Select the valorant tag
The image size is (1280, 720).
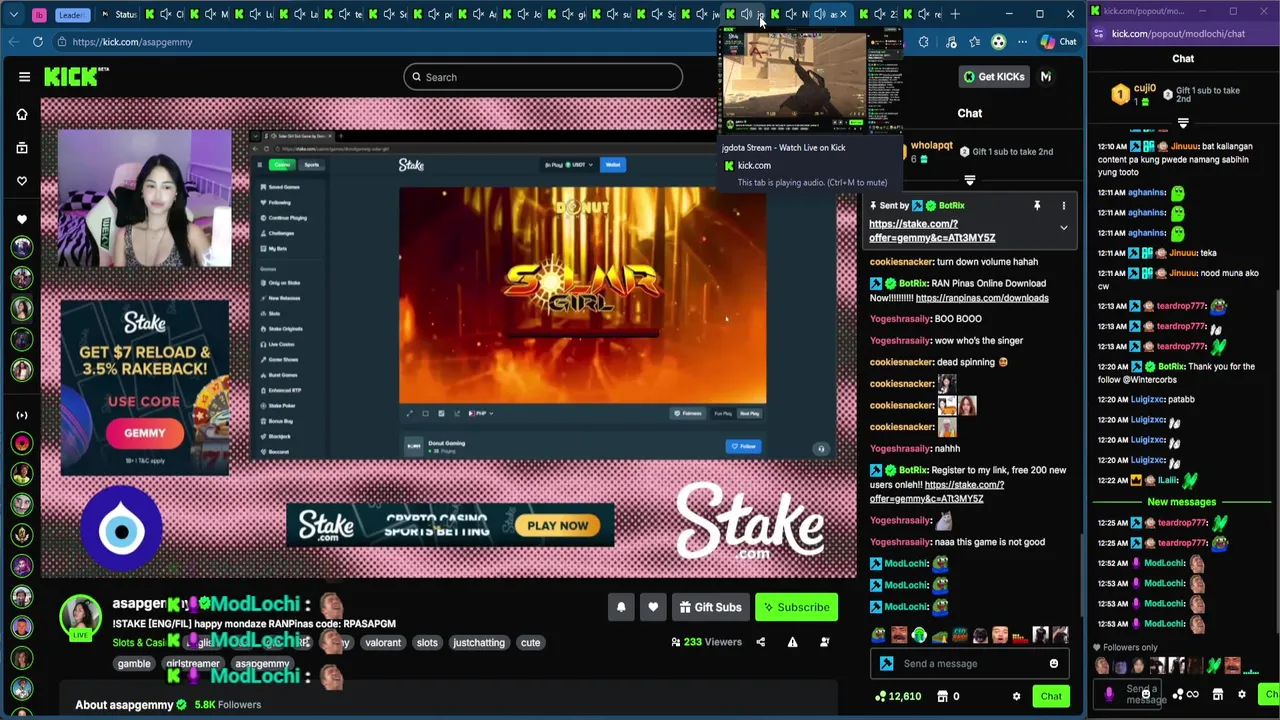tap(383, 643)
